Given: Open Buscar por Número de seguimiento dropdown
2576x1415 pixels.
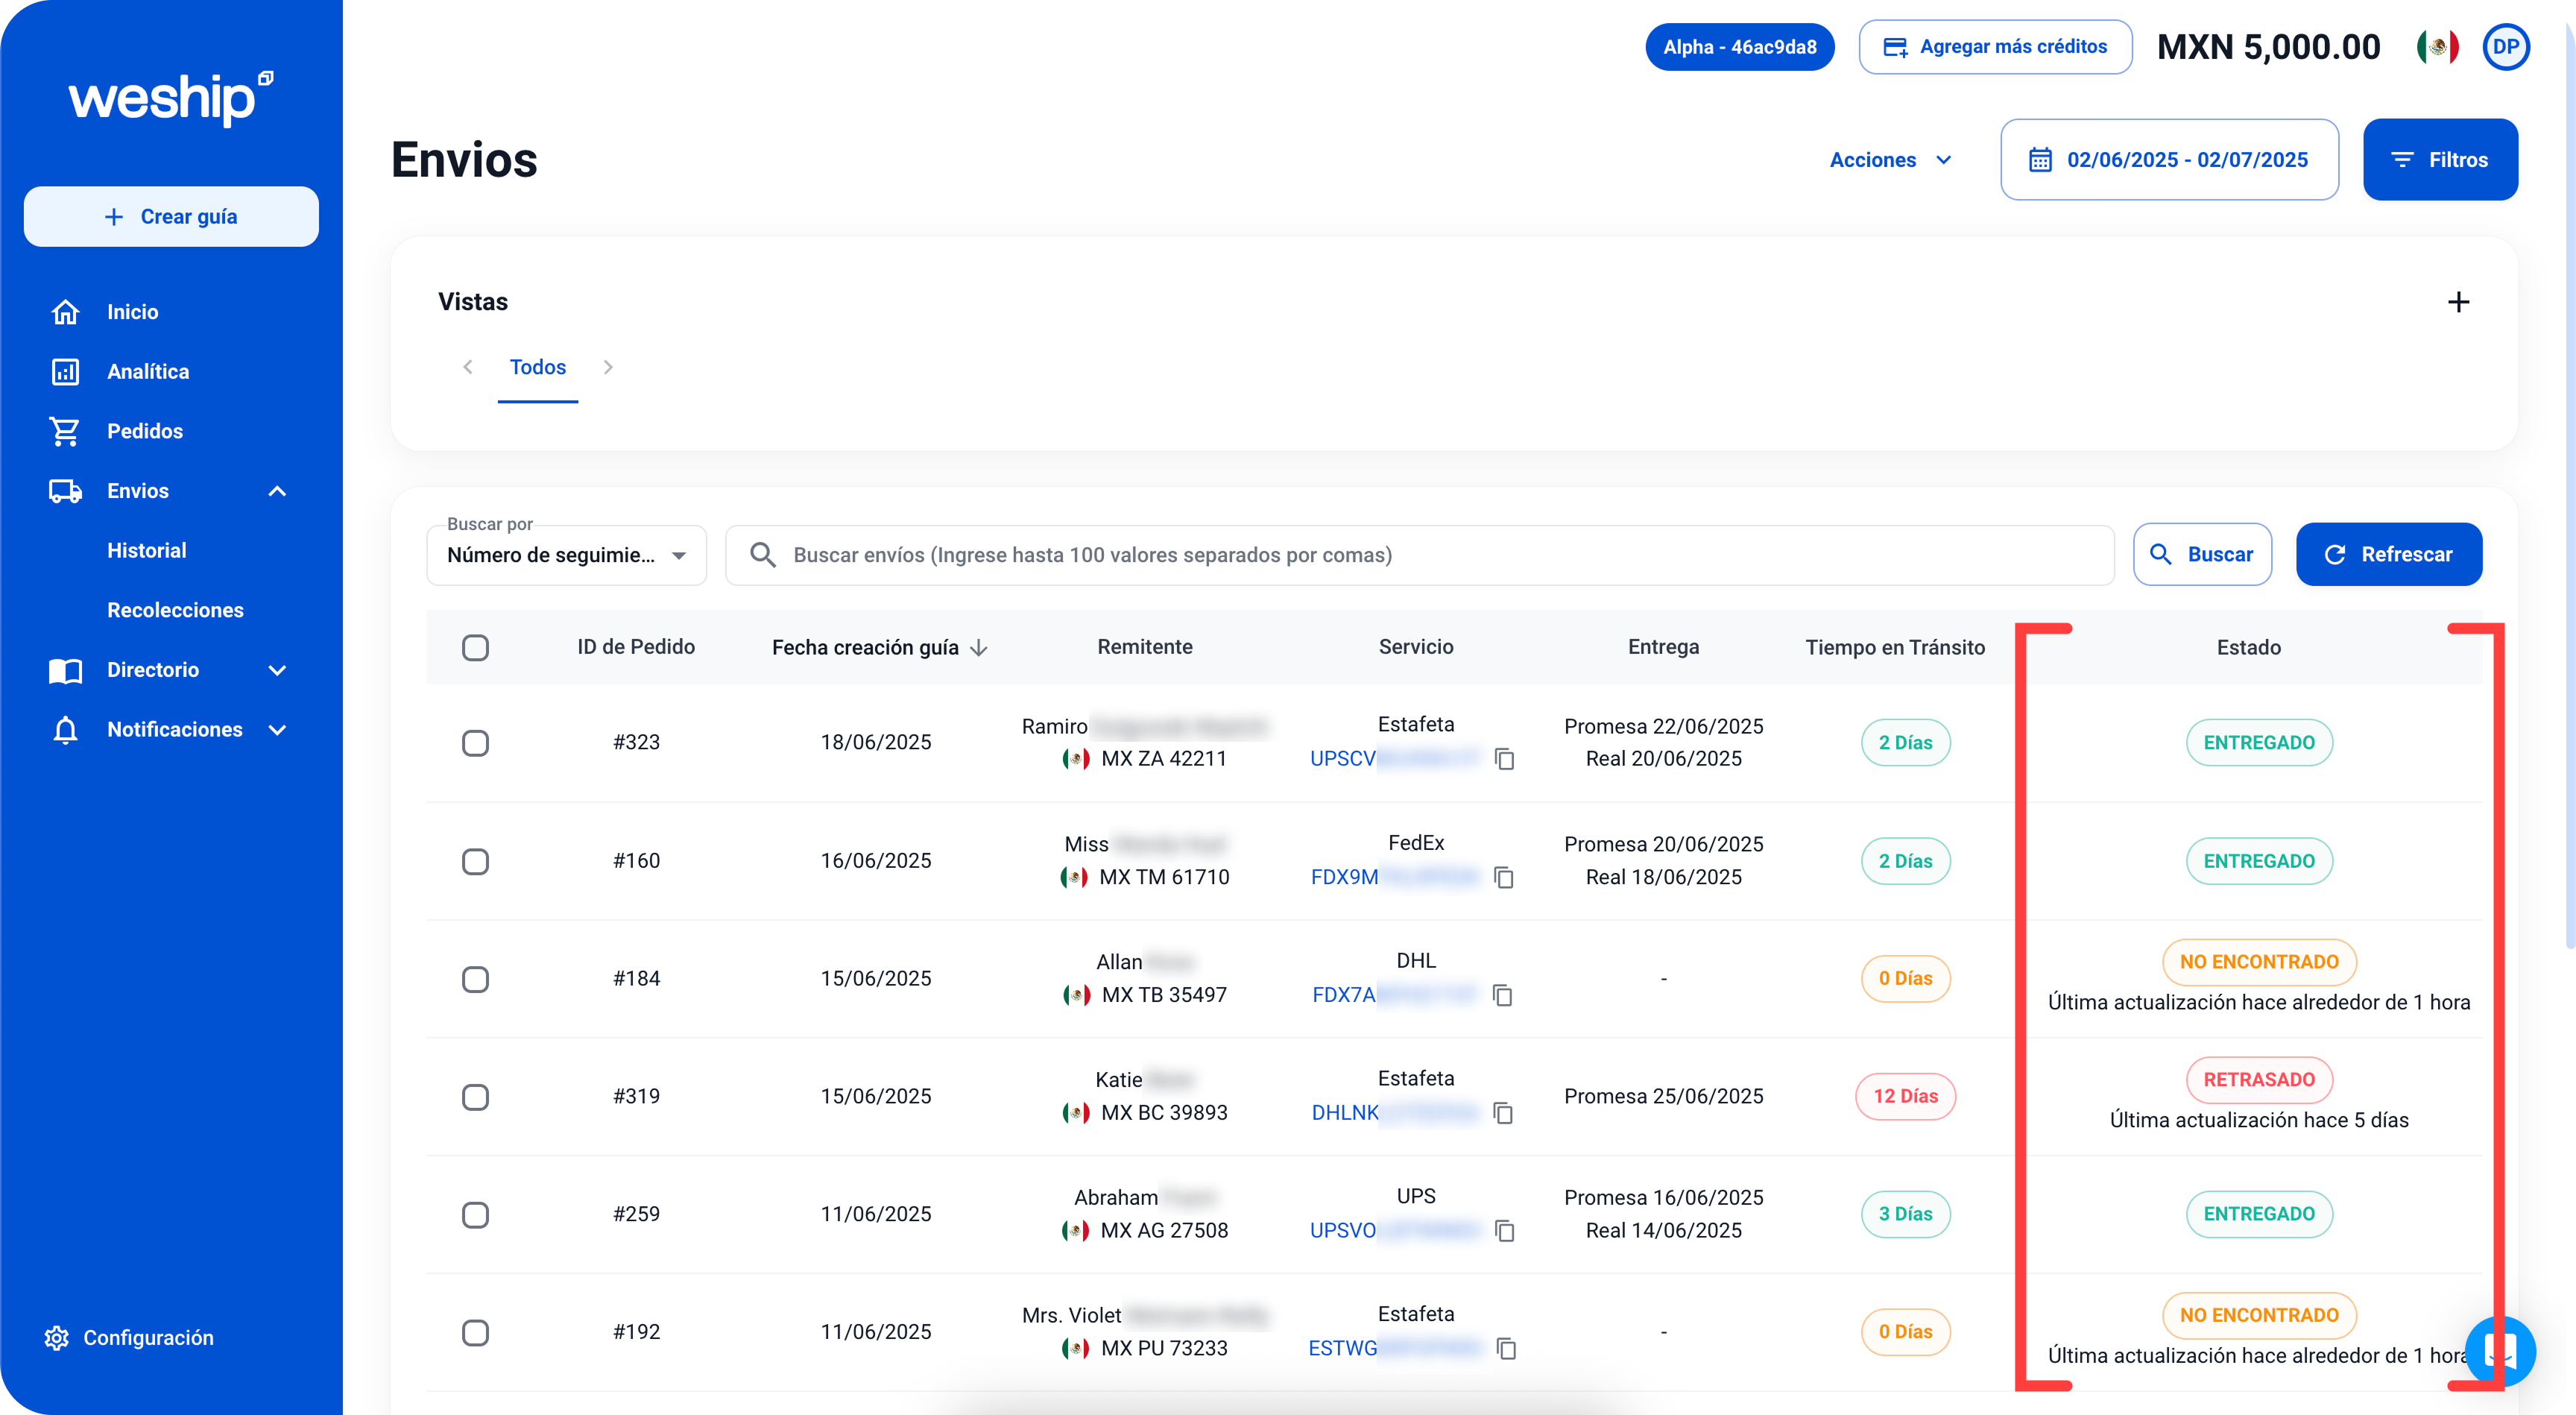Looking at the screenshot, I should pos(566,555).
